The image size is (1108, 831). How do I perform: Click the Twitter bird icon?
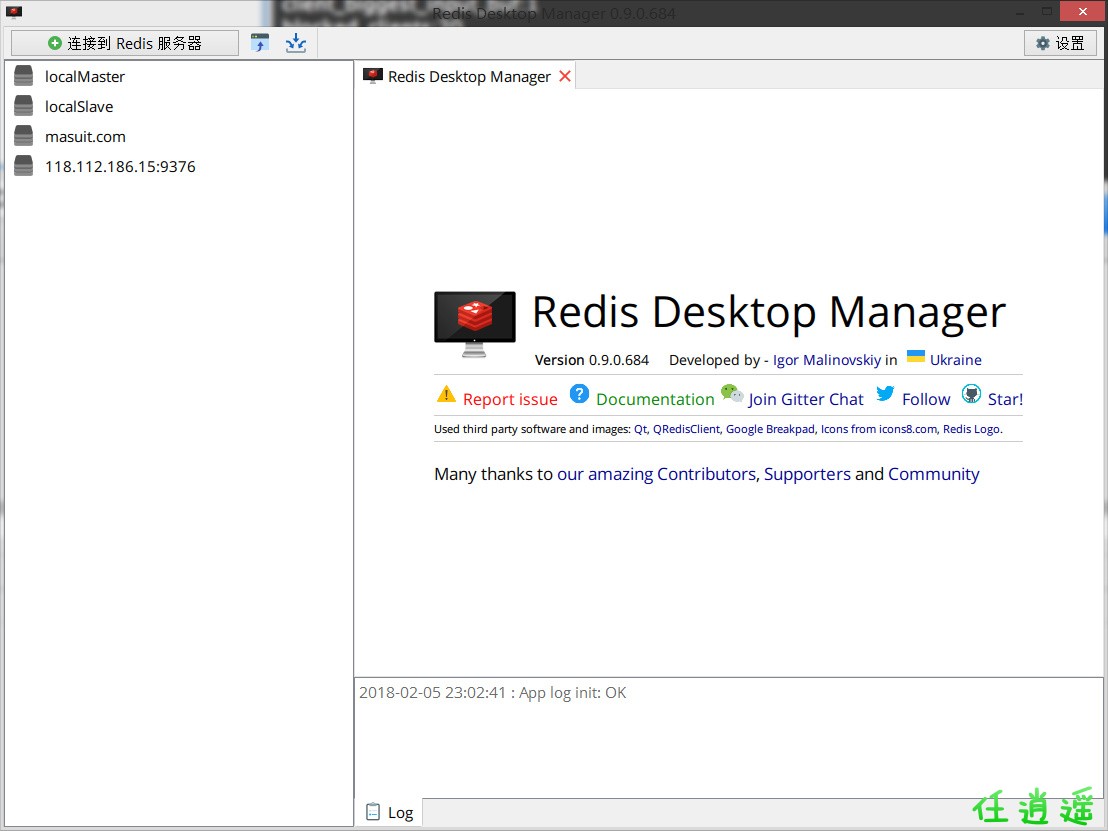click(885, 394)
